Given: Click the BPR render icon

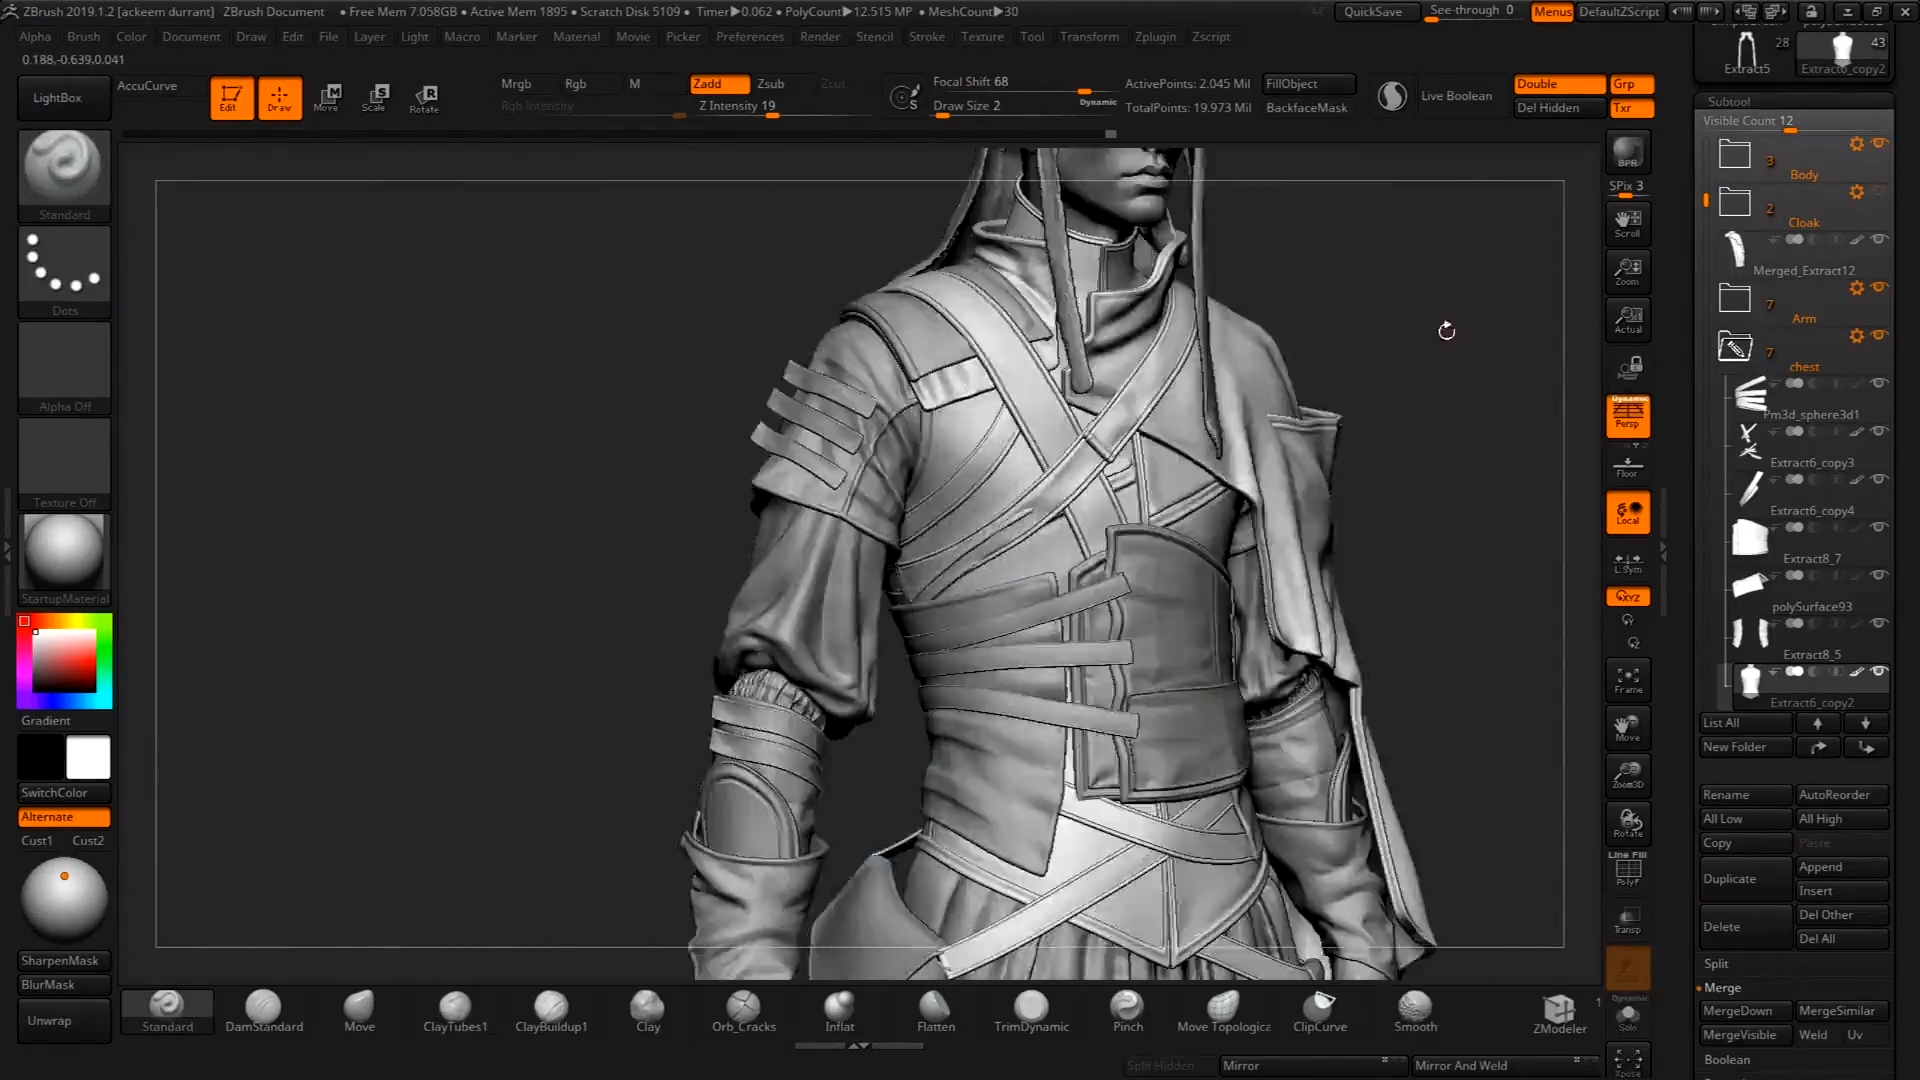Looking at the screenshot, I should pos(1627,153).
